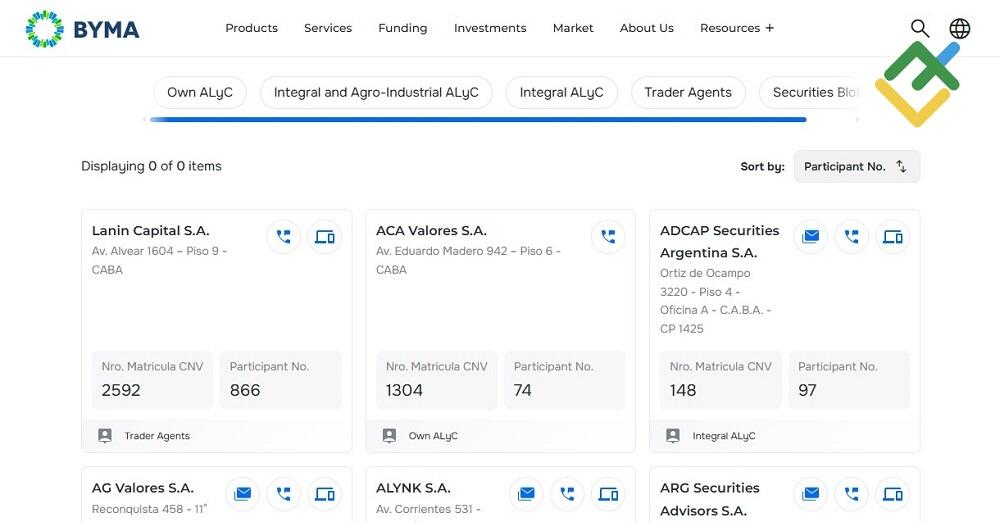Click matricula number 2592
Screen dimensions: 1000x522
click(x=121, y=390)
